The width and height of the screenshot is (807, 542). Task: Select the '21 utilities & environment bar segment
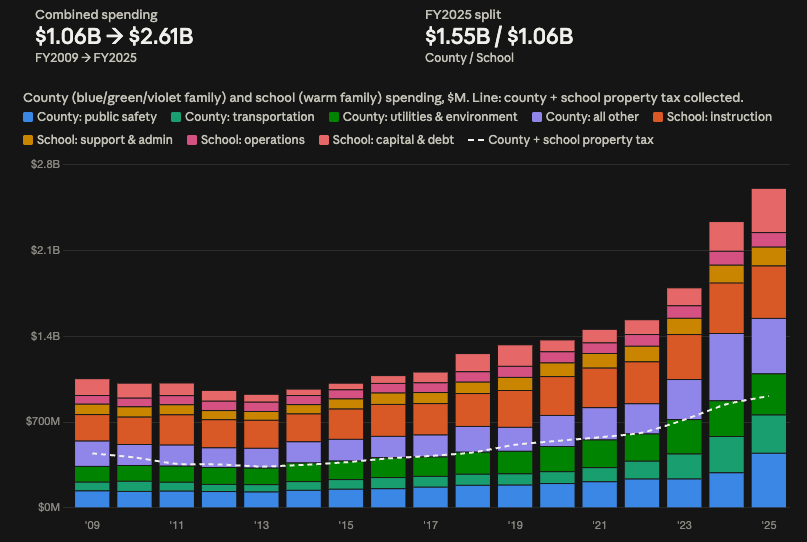[600, 453]
